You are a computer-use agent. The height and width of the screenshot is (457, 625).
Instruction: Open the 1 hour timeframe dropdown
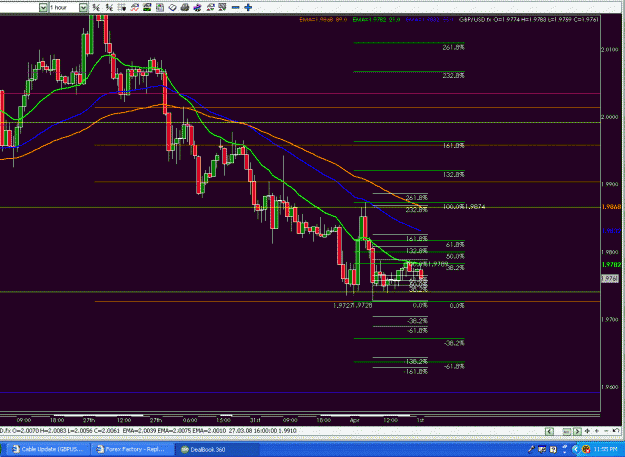(x=83, y=8)
